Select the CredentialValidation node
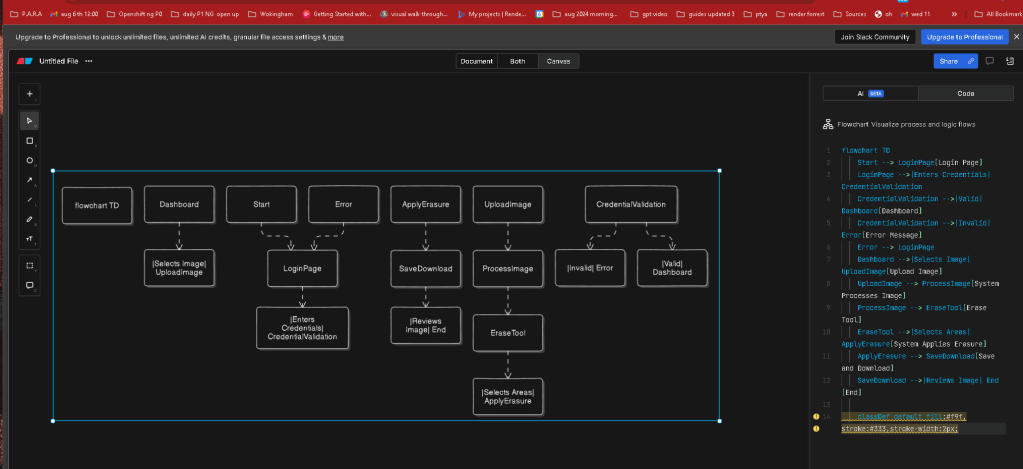 click(x=631, y=204)
